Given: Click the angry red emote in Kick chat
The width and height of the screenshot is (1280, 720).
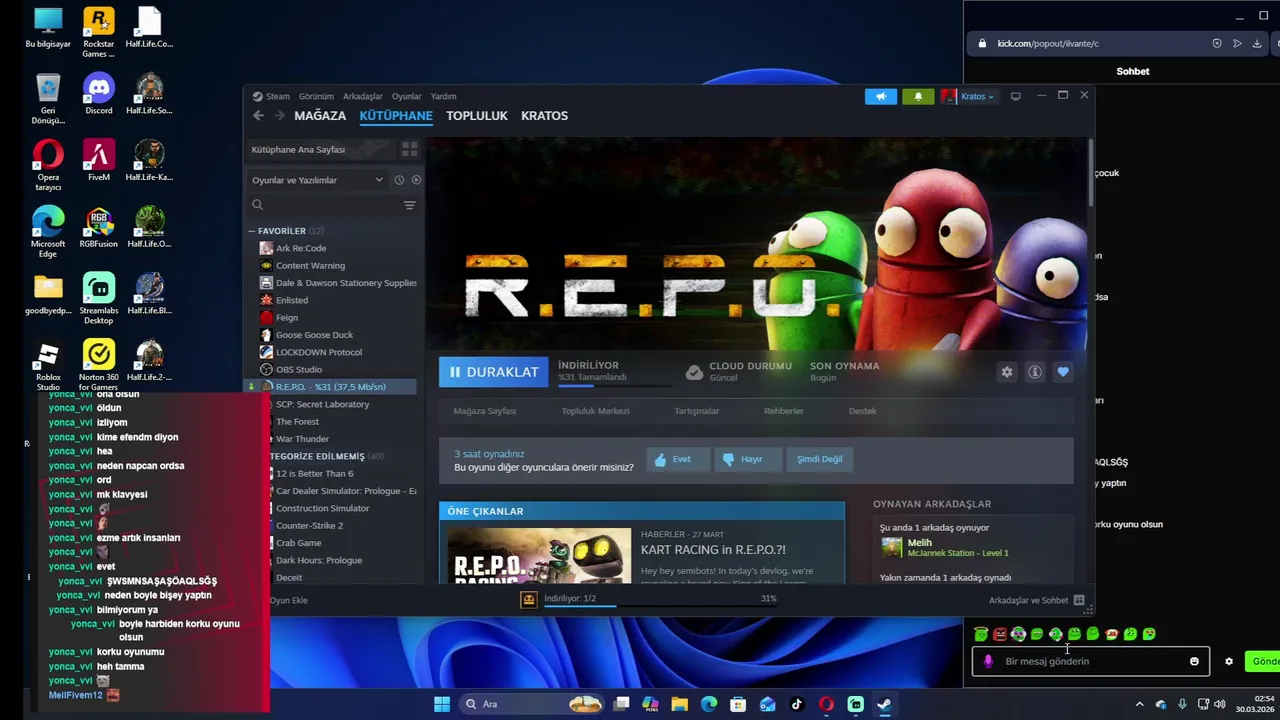Looking at the screenshot, I should click(x=1000, y=634).
